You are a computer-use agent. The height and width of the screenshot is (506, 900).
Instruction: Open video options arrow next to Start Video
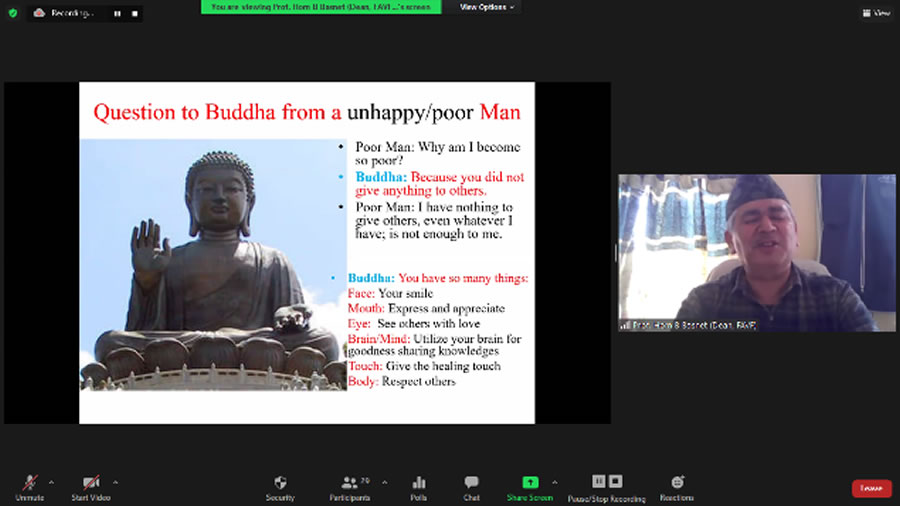point(115,482)
